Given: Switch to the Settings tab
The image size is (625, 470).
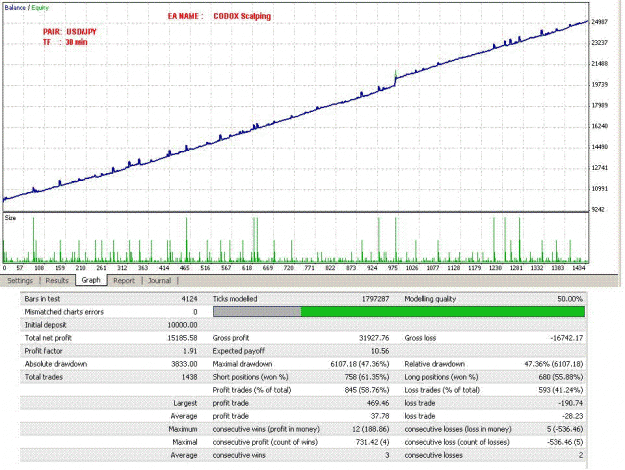Looking at the screenshot, I should click(20, 281).
